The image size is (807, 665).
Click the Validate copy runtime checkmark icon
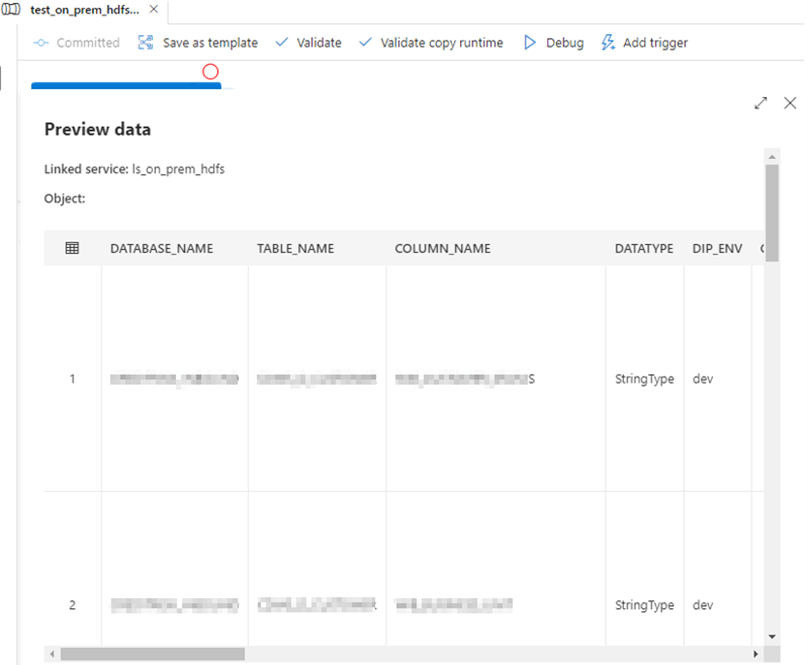pyautogui.click(x=365, y=43)
